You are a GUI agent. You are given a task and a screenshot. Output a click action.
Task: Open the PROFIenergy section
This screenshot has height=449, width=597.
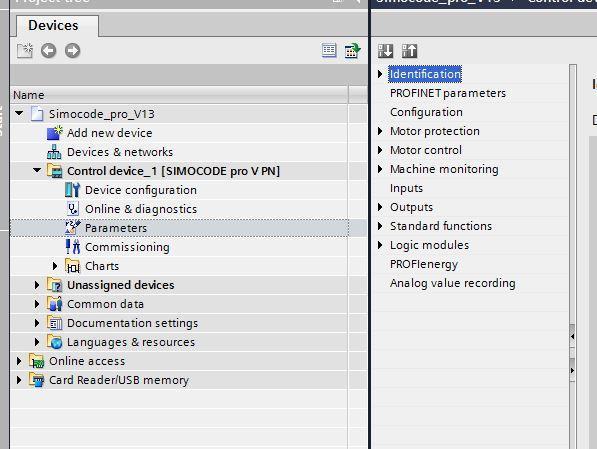(424, 264)
